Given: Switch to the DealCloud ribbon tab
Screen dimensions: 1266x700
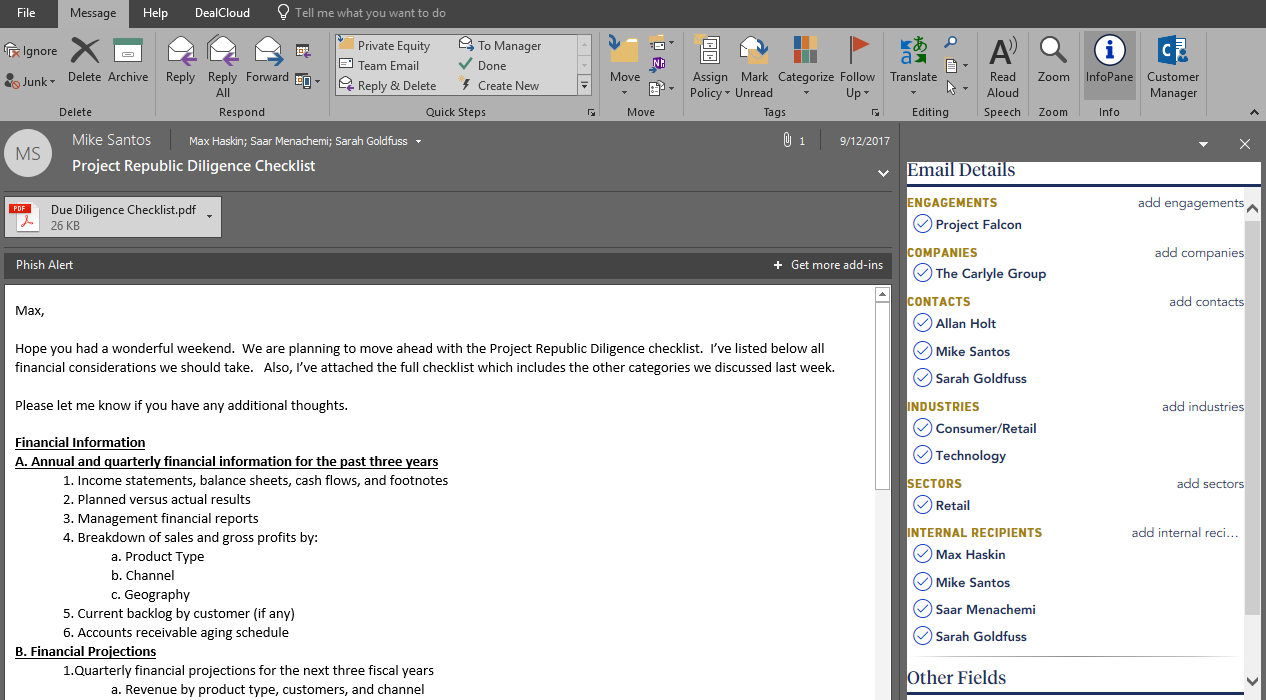Looking at the screenshot, I should point(222,13).
